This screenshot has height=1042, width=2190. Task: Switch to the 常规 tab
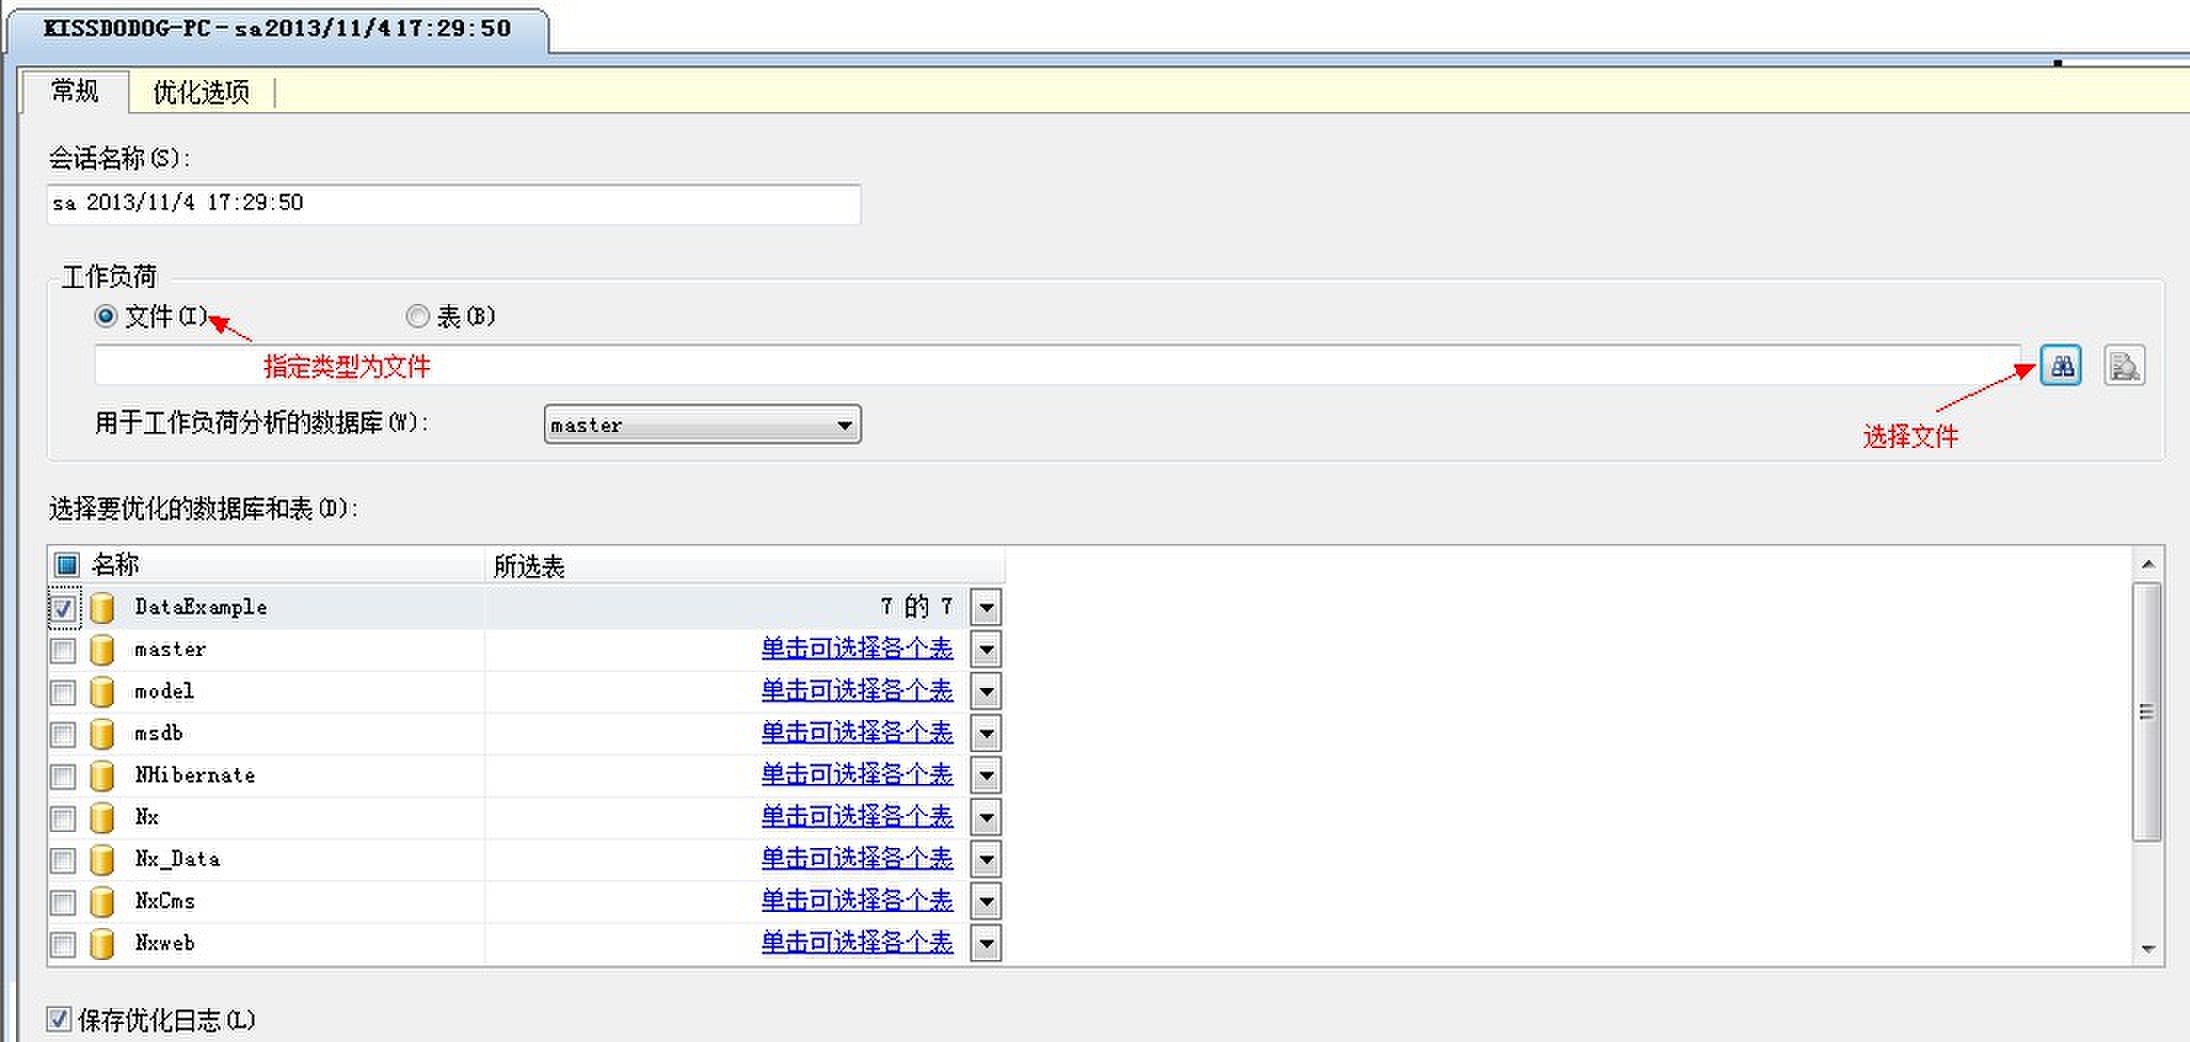[x=75, y=91]
